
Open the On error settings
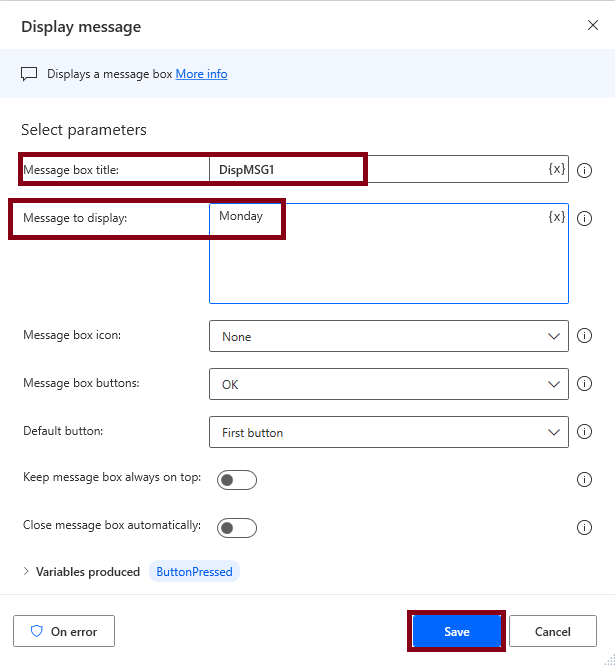tap(64, 631)
